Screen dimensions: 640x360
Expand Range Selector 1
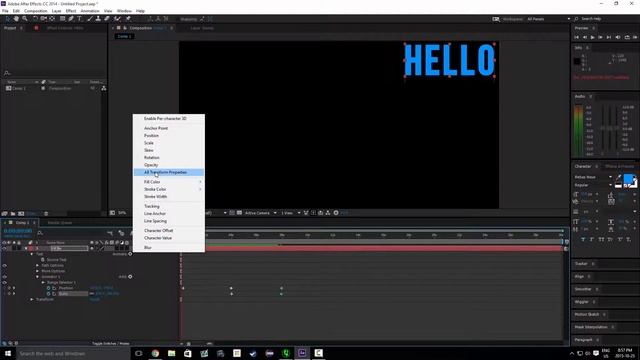pos(43,282)
